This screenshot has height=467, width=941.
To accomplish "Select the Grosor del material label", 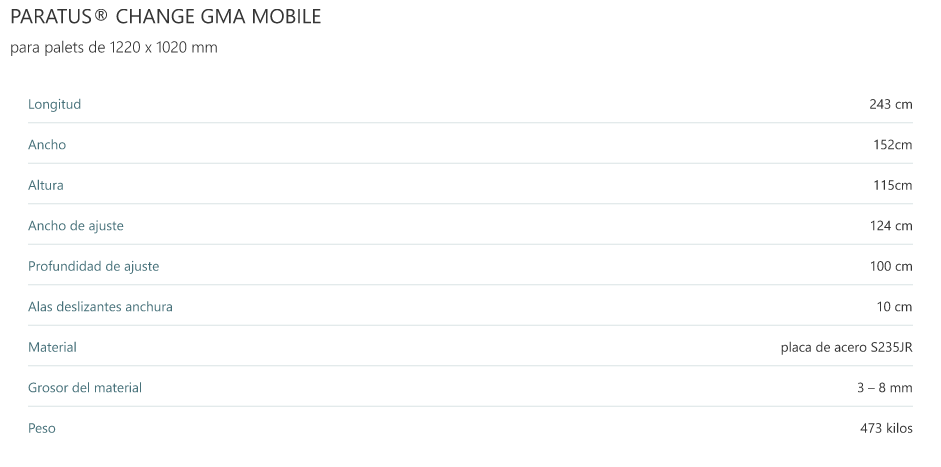I will tap(85, 388).
